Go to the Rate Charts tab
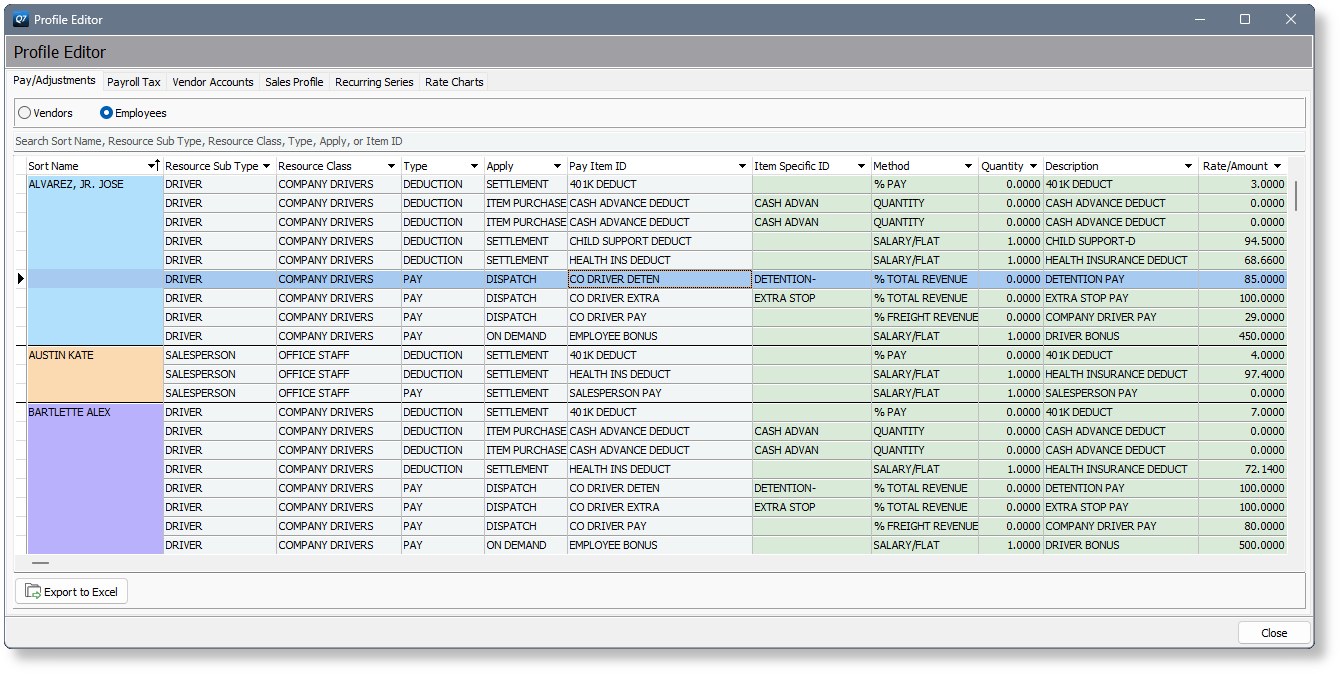 454,82
